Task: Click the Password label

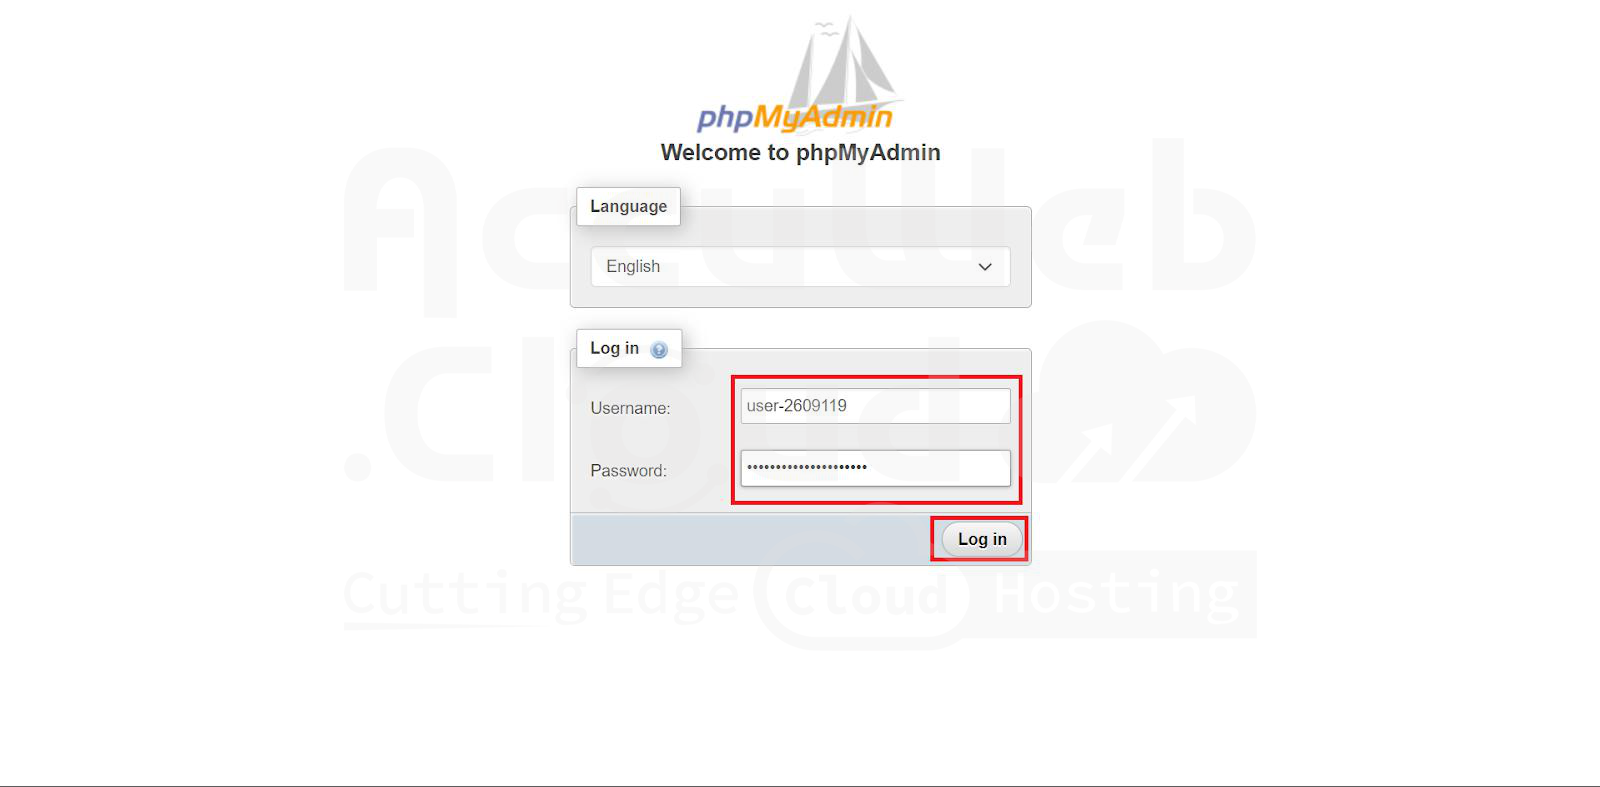Action: (x=628, y=471)
